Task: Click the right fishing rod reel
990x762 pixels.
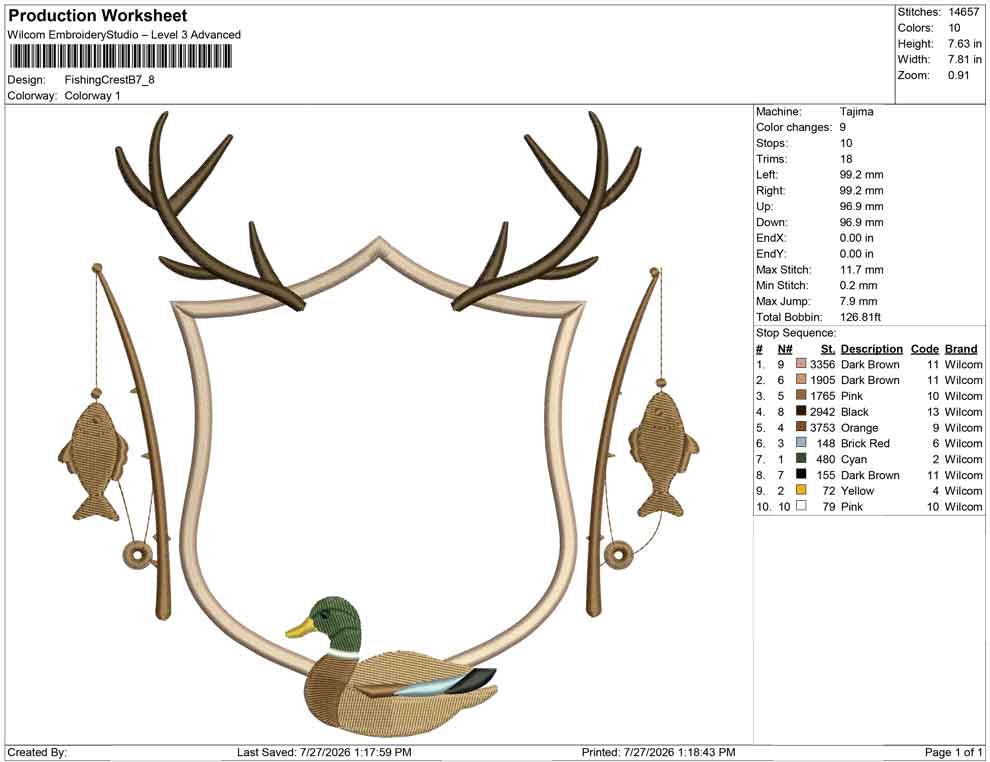Action: (x=619, y=555)
